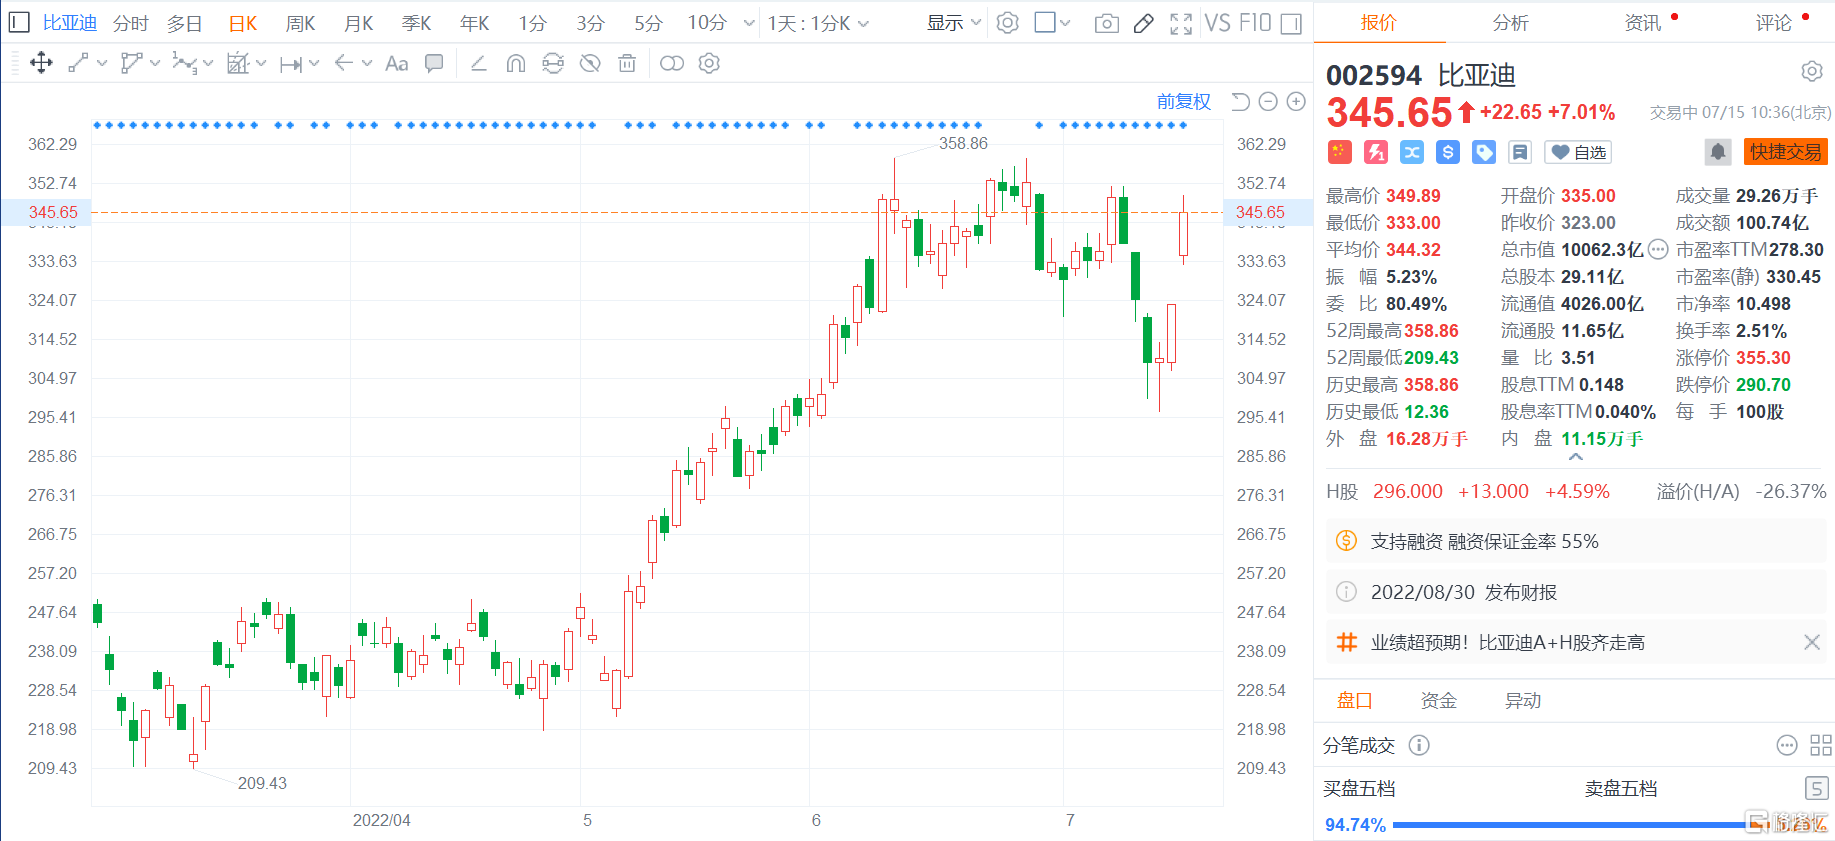Open the F10 company info

tap(1254, 22)
